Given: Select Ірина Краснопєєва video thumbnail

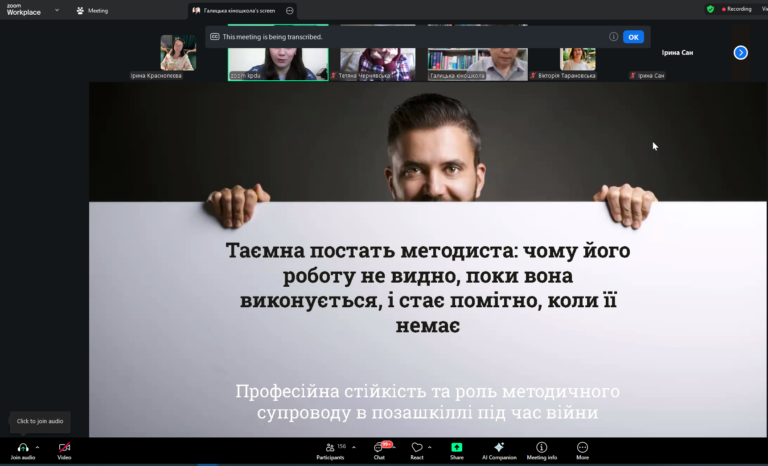Looking at the screenshot, I should pyautogui.click(x=178, y=52).
